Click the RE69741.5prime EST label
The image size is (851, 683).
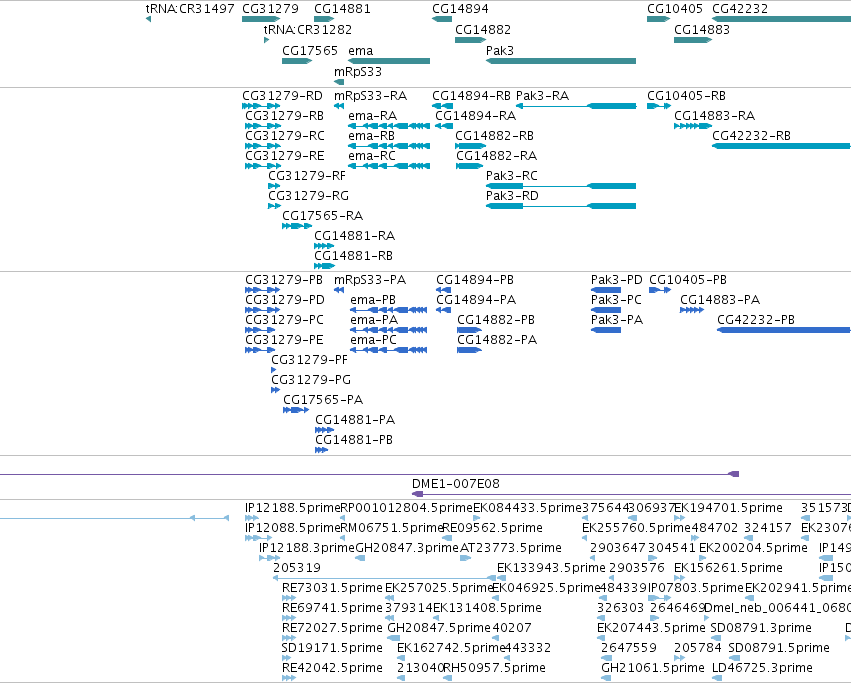[x=332, y=608]
